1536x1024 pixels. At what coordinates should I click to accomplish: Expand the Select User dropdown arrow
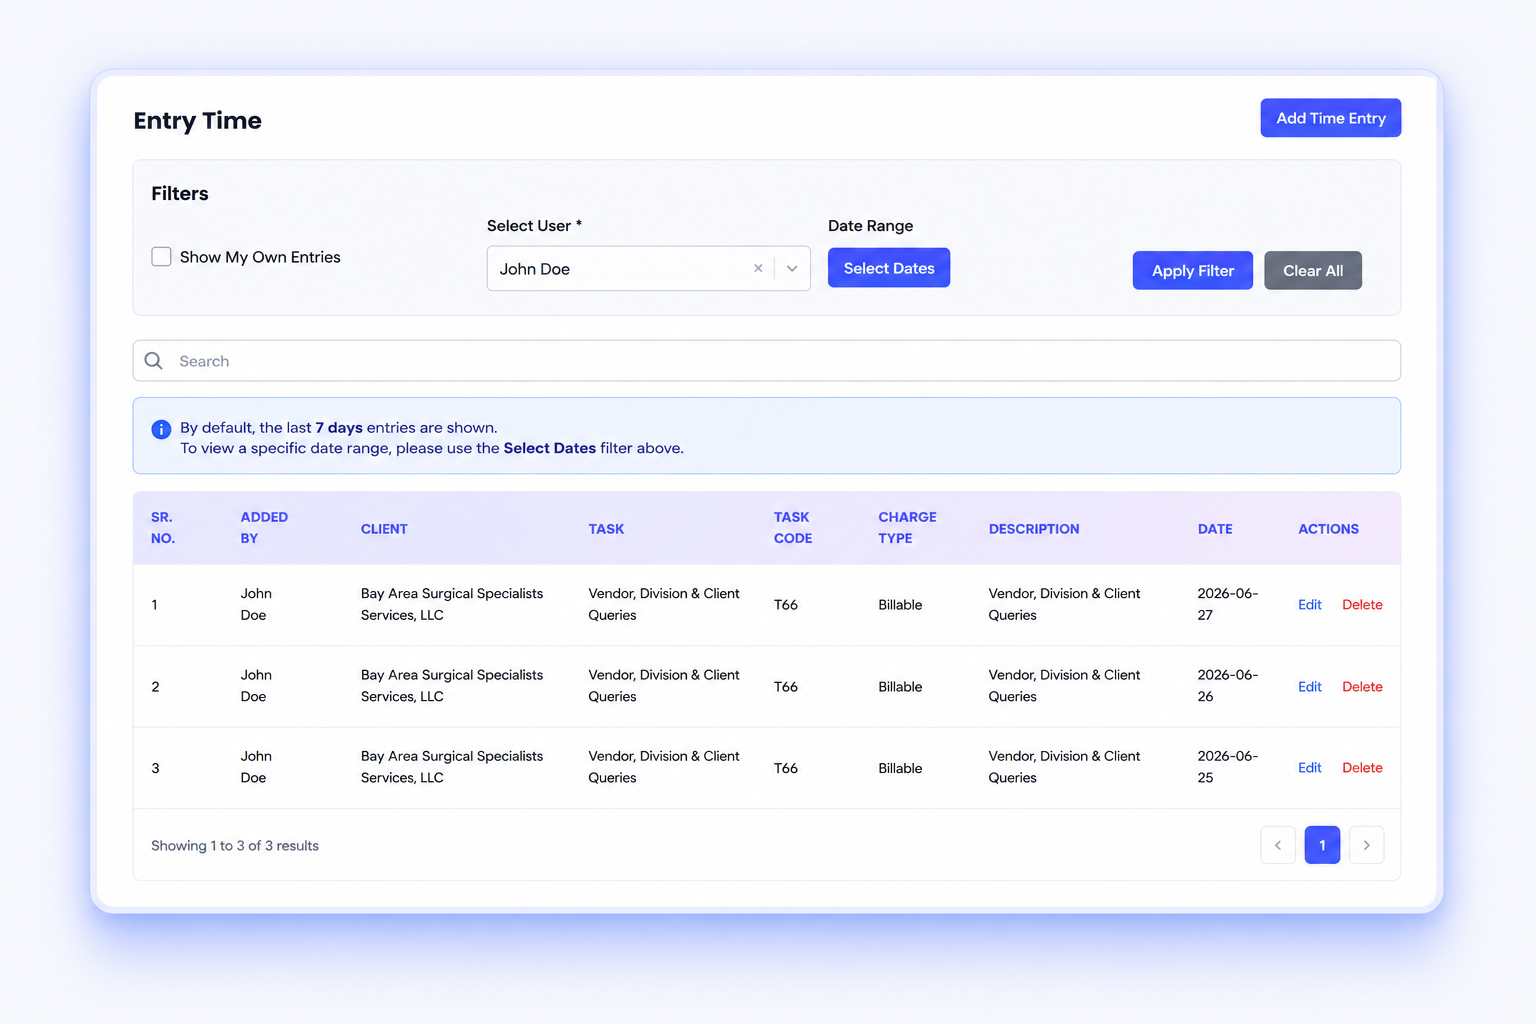tap(792, 268)
